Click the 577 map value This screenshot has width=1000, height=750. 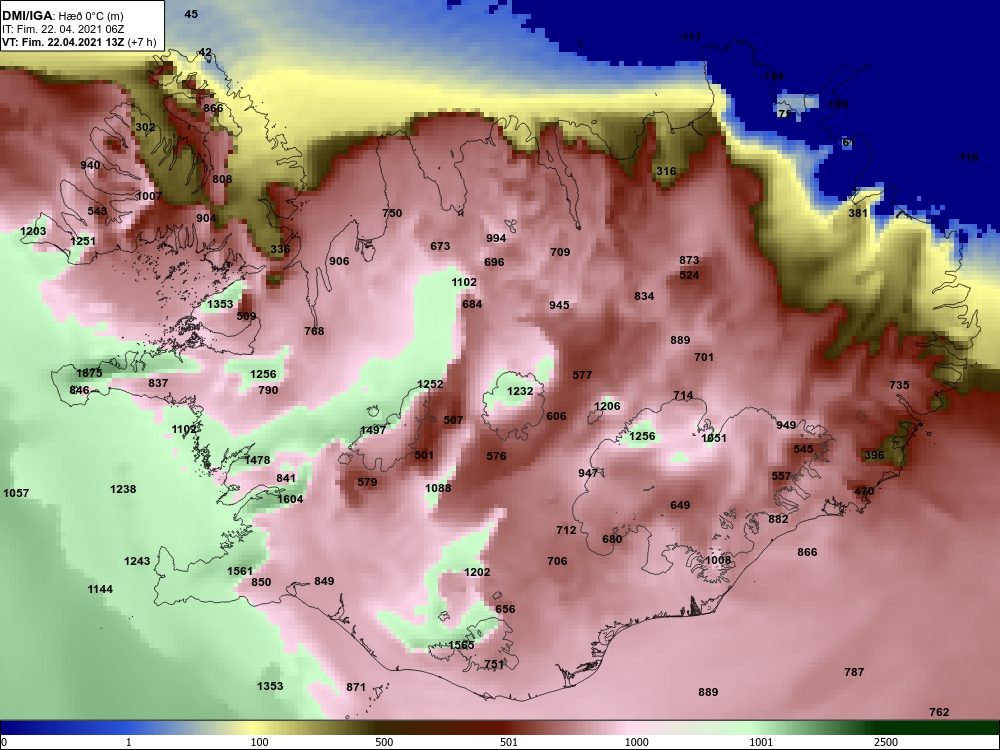coord(582,375)
